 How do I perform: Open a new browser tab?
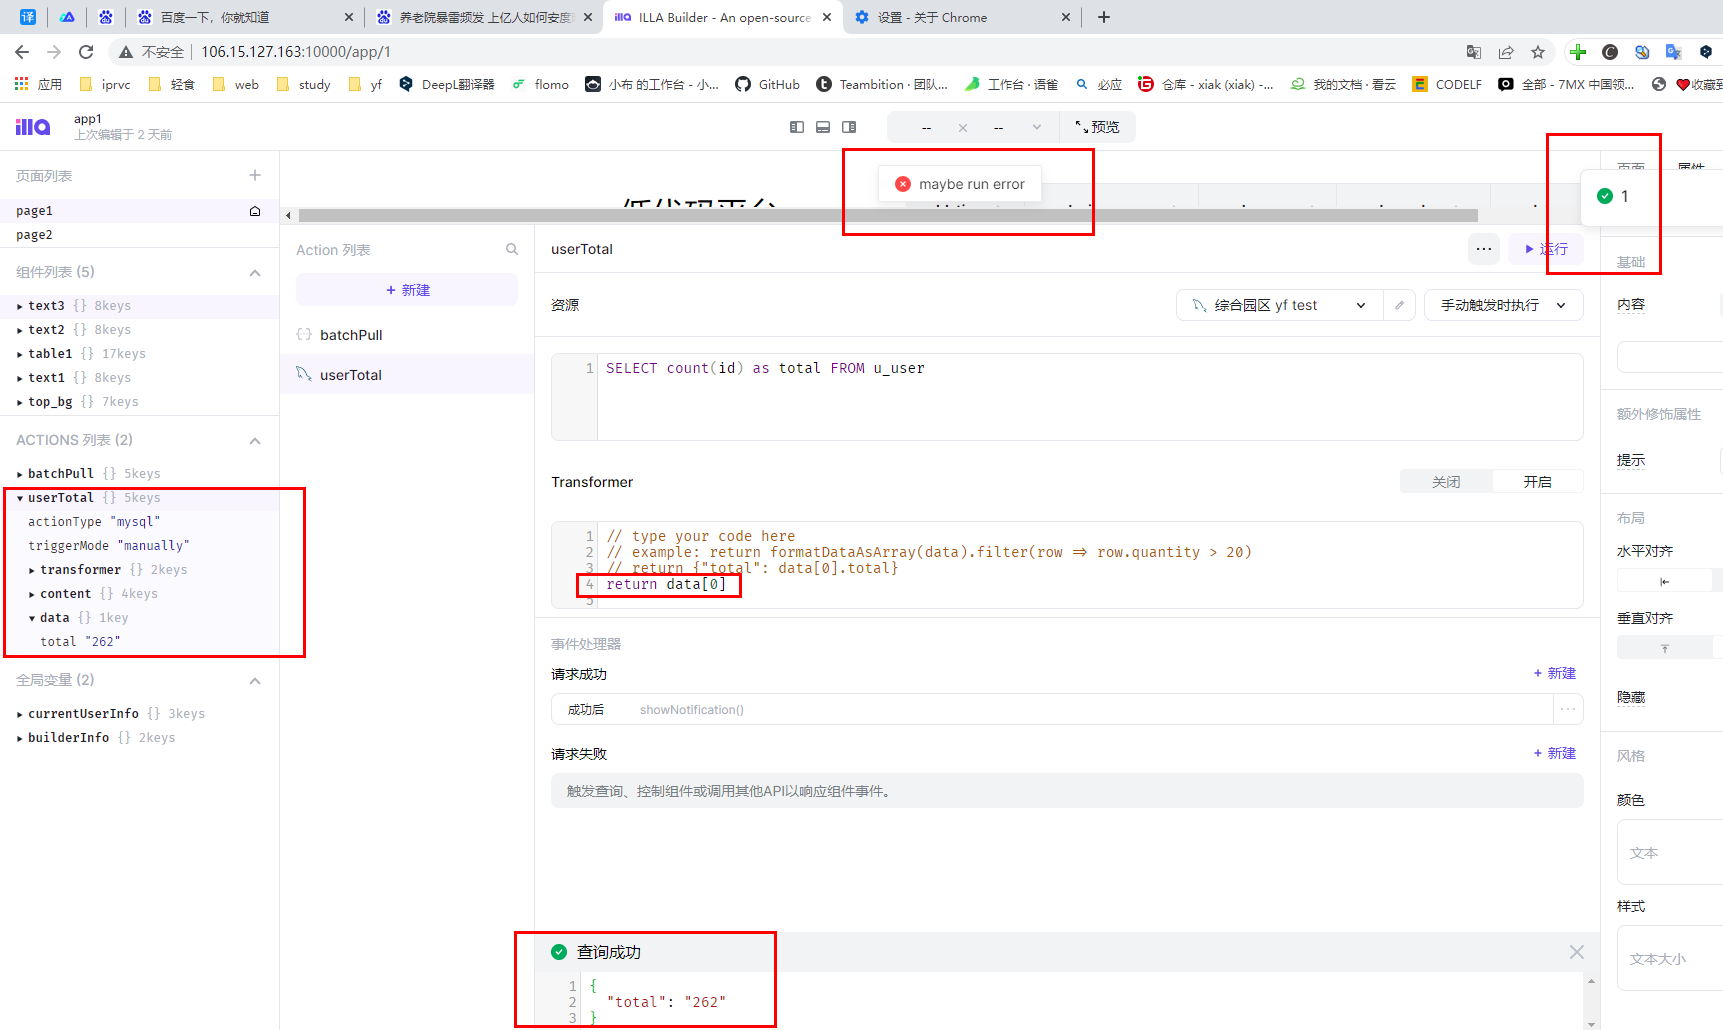click(1104, 17)
